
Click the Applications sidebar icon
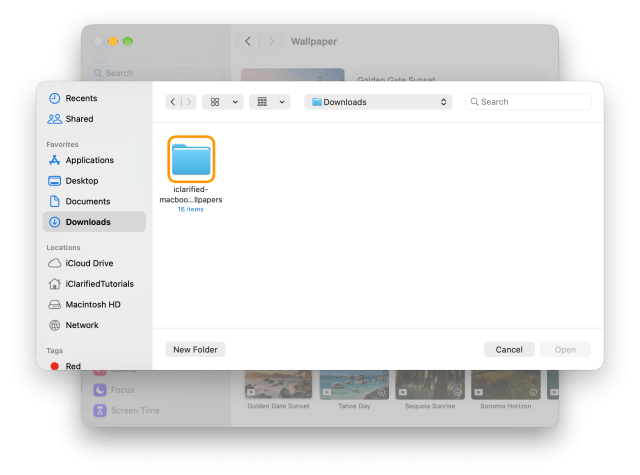coord(54,160)
